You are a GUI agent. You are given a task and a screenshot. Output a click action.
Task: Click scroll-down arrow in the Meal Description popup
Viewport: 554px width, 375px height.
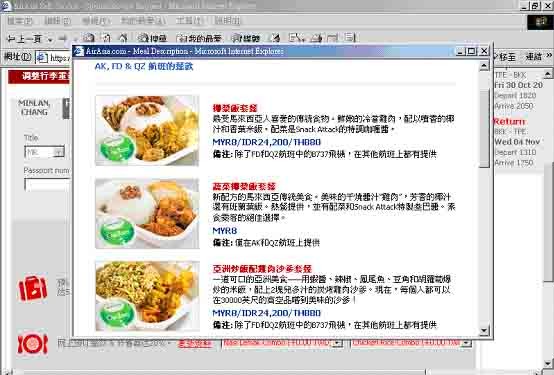(484, 331)
